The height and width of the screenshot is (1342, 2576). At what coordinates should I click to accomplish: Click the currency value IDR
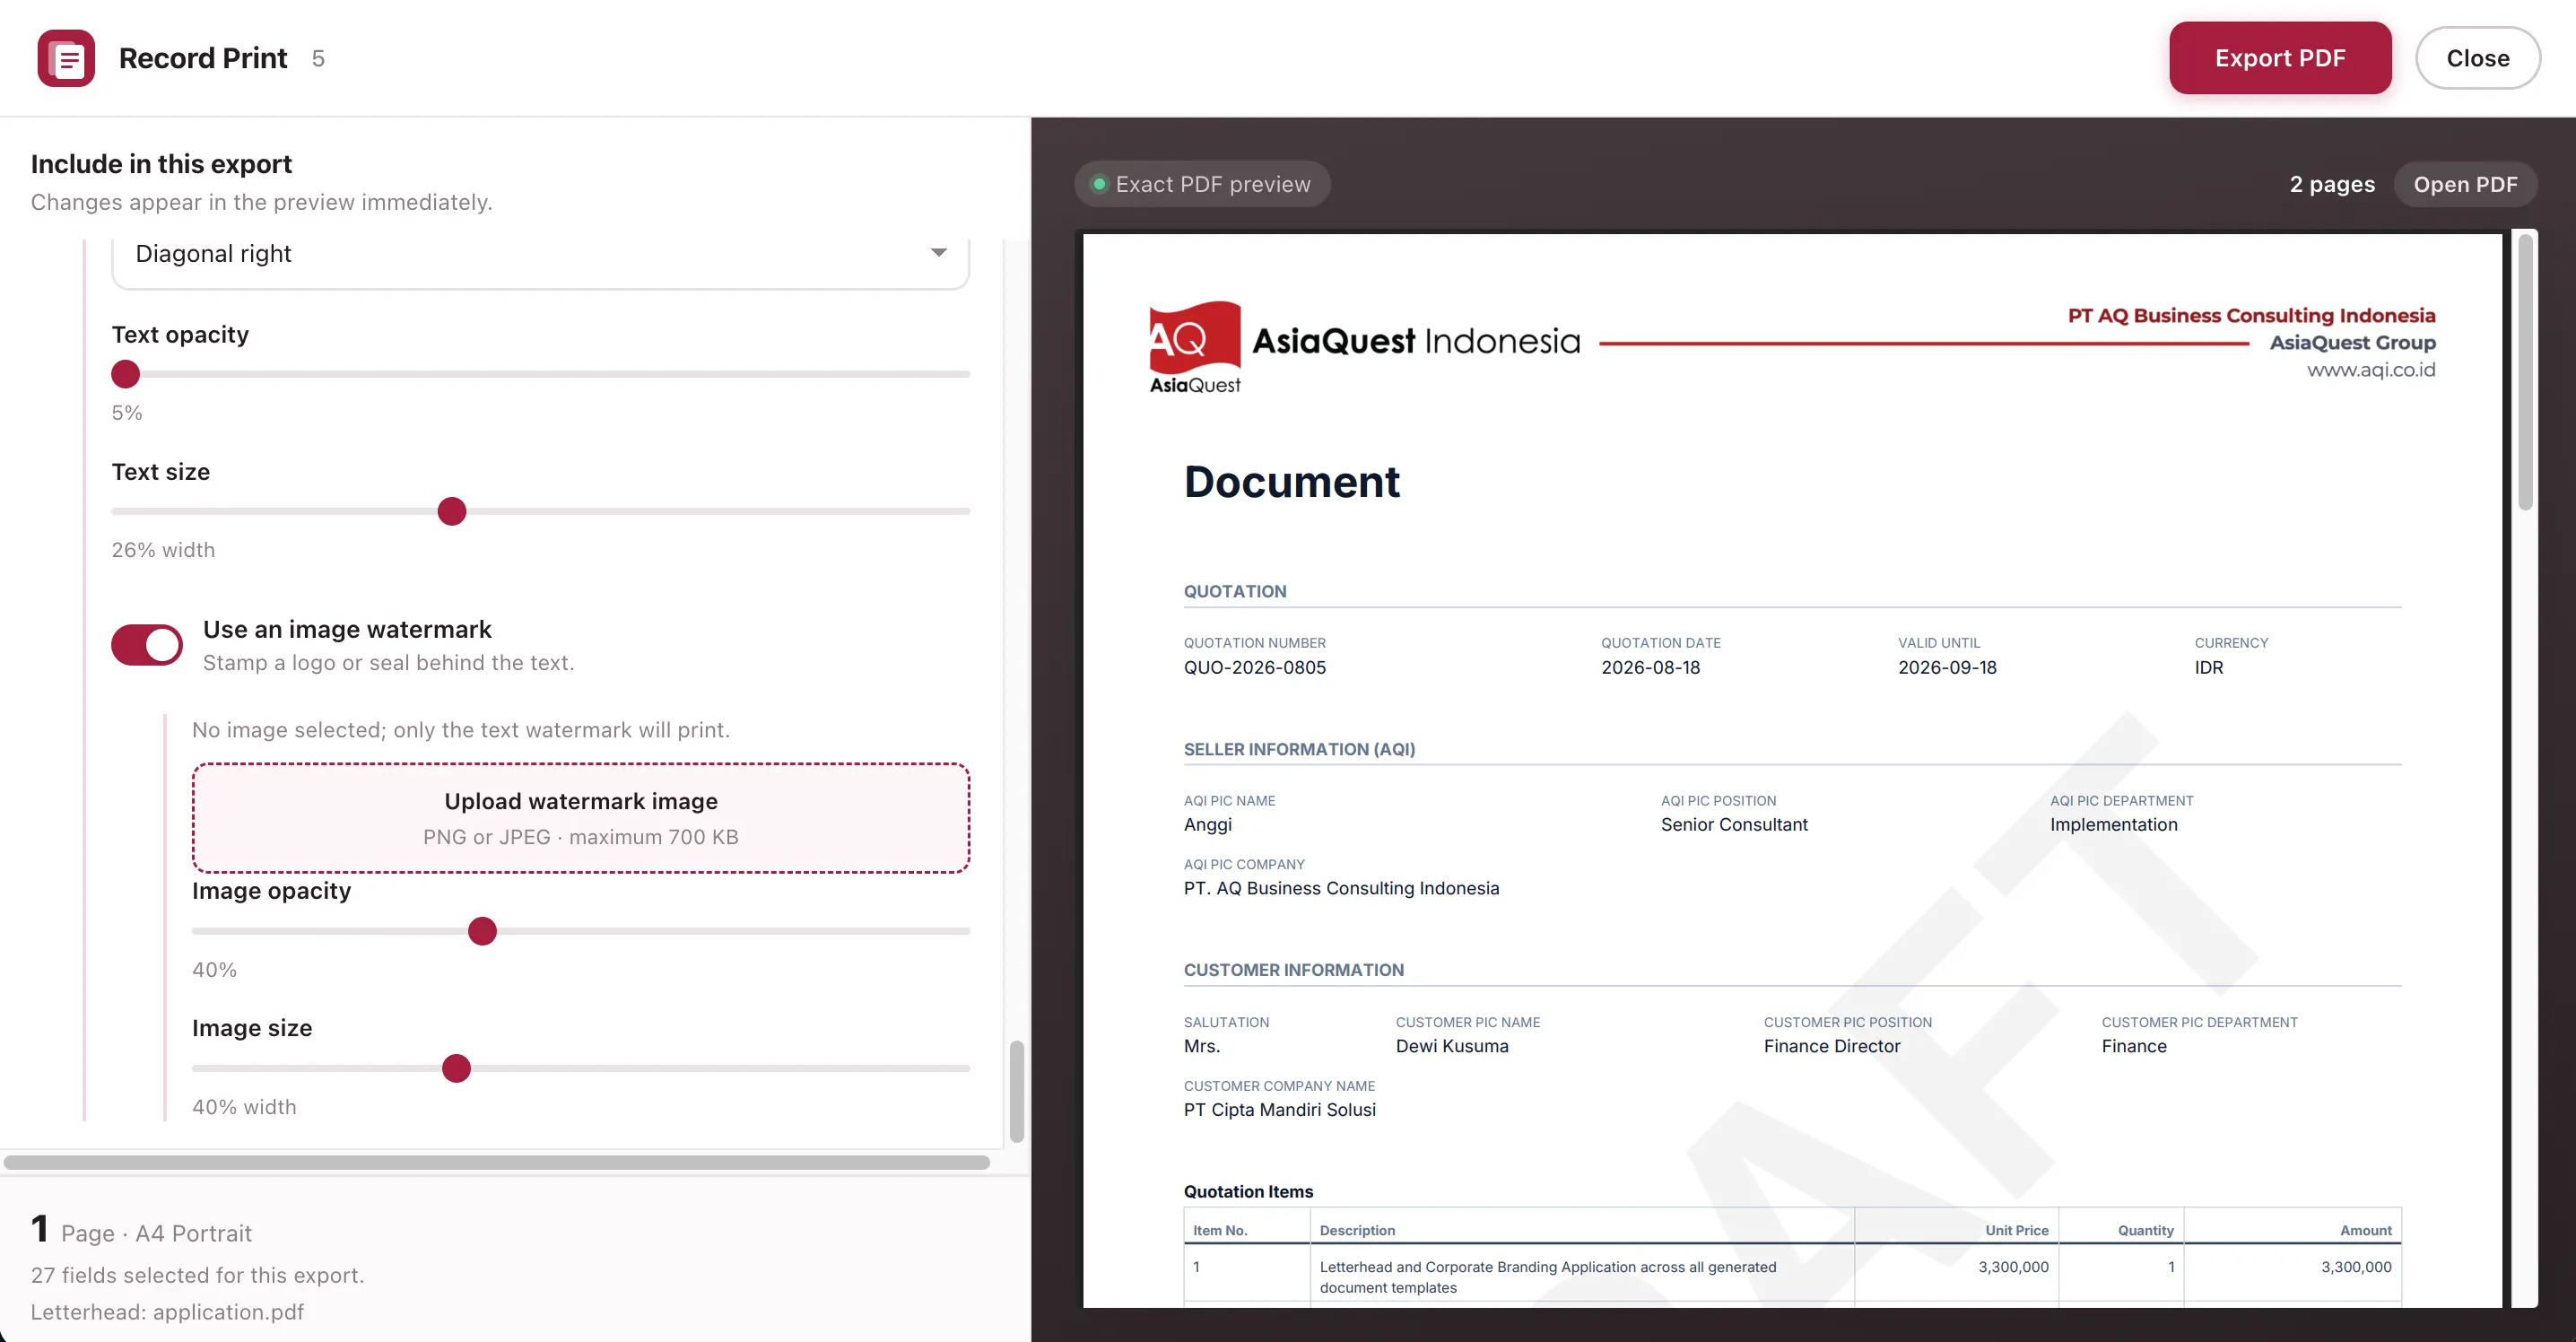point(2208,667)
